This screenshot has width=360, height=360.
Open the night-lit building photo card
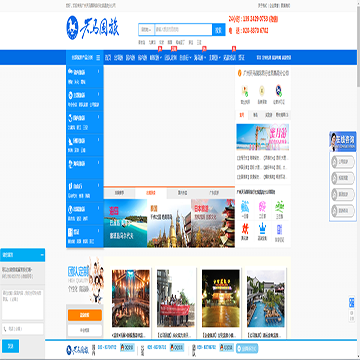coord(221,298)
